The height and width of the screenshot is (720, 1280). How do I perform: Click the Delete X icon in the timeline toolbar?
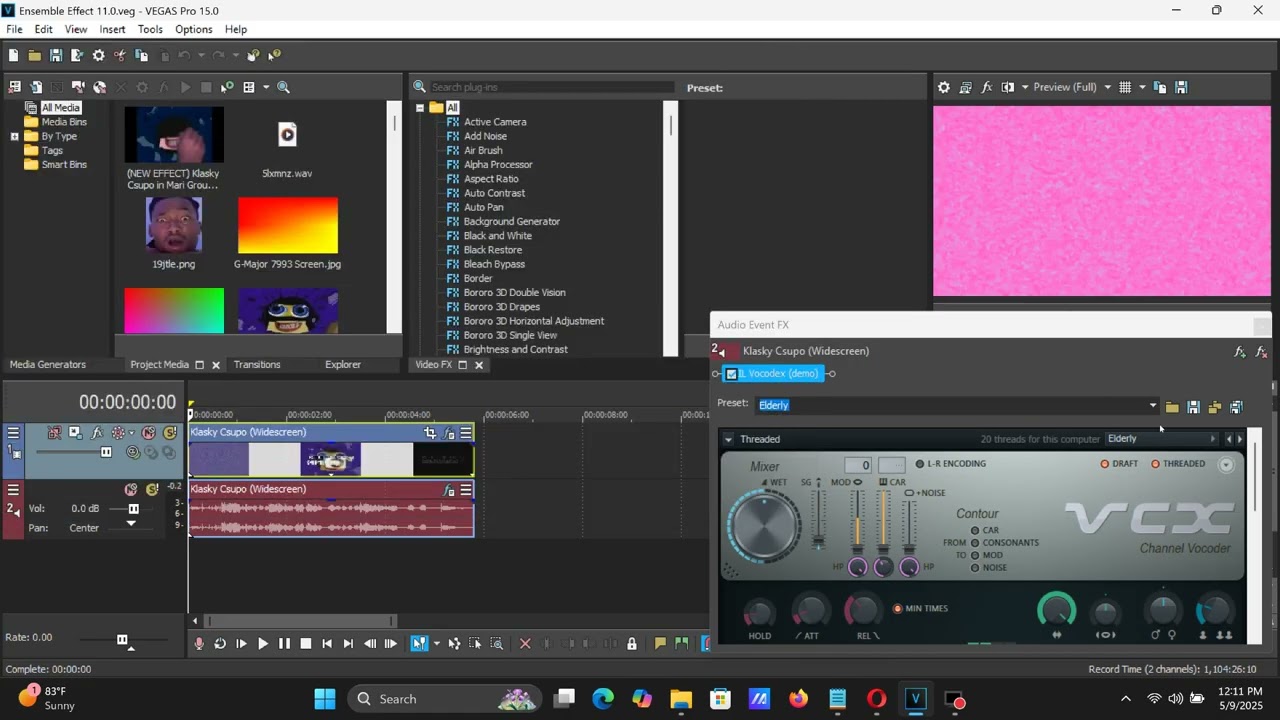click(525, 644)
